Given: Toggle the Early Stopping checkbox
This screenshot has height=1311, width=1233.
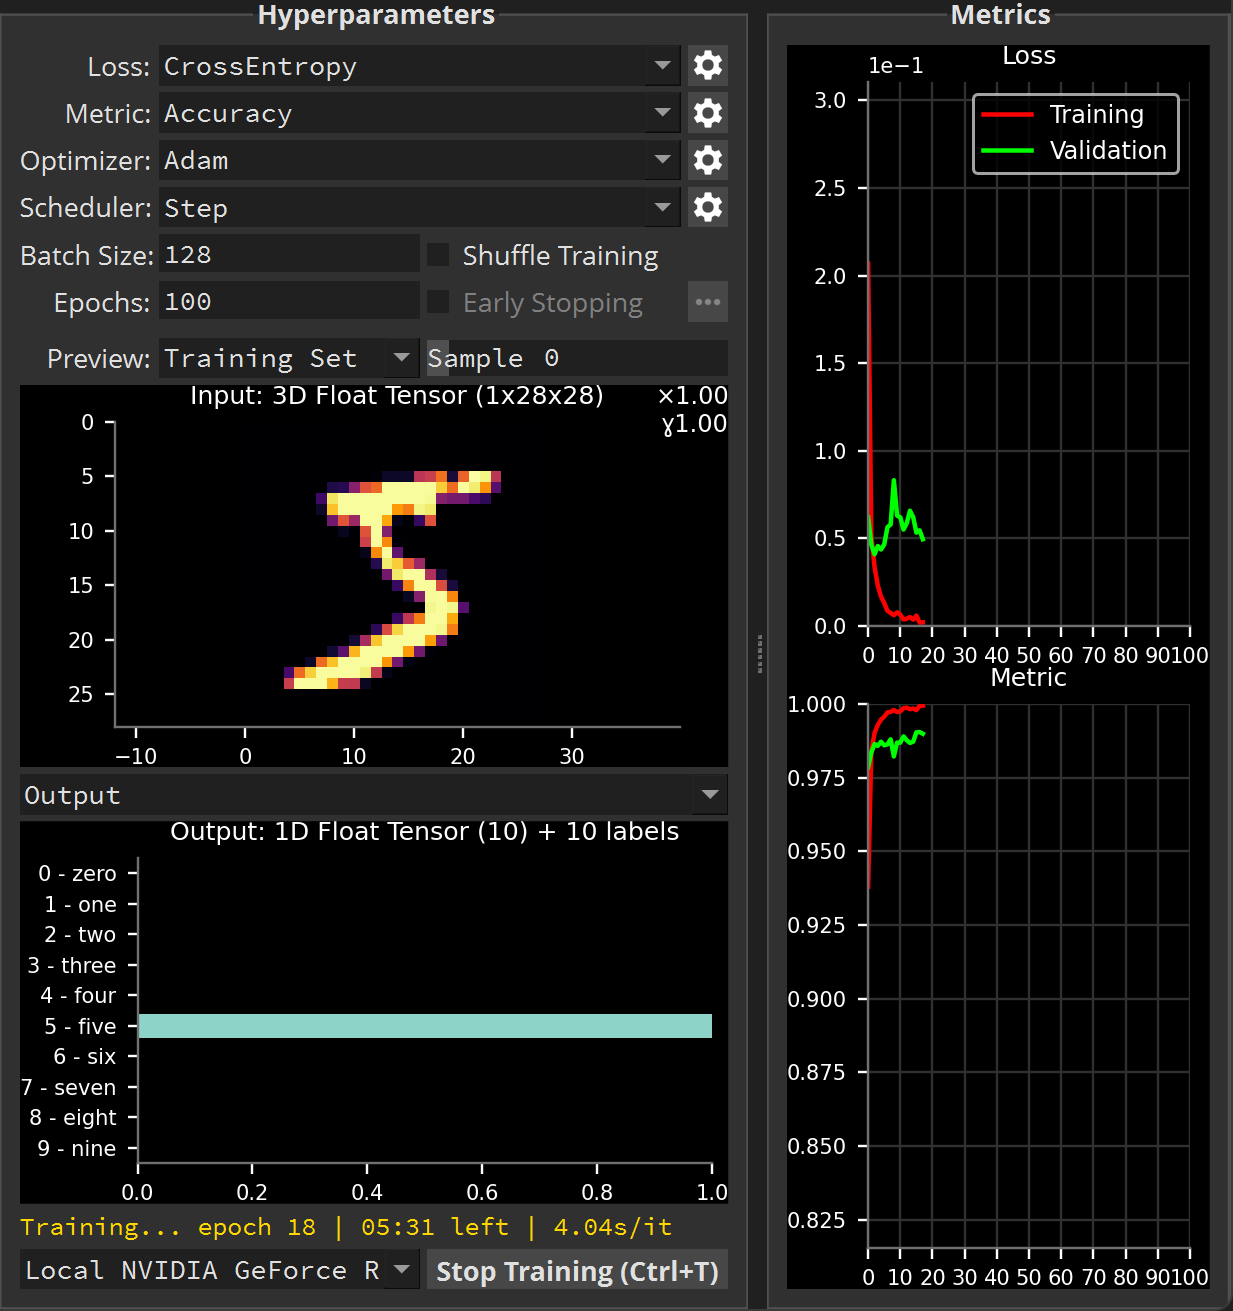Looking at the screenshot, I should coord(438,302).
